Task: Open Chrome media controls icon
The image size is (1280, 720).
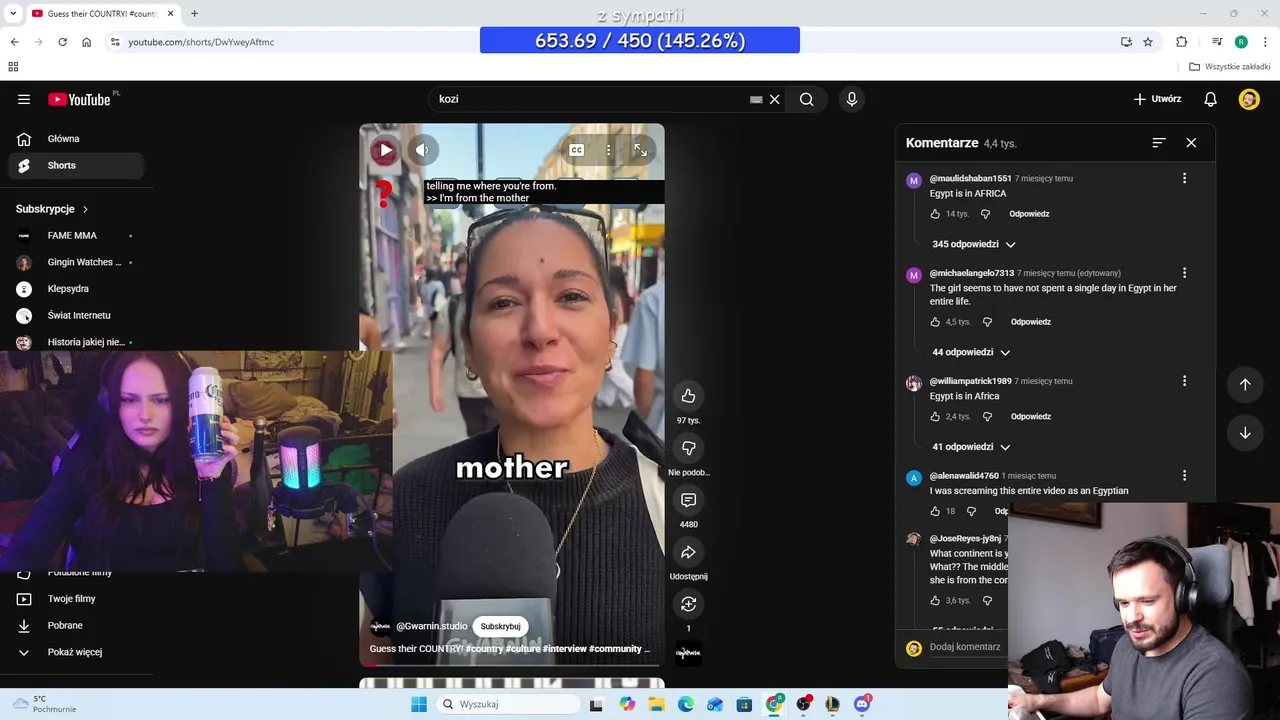Action: click(x=1217, y=42)
